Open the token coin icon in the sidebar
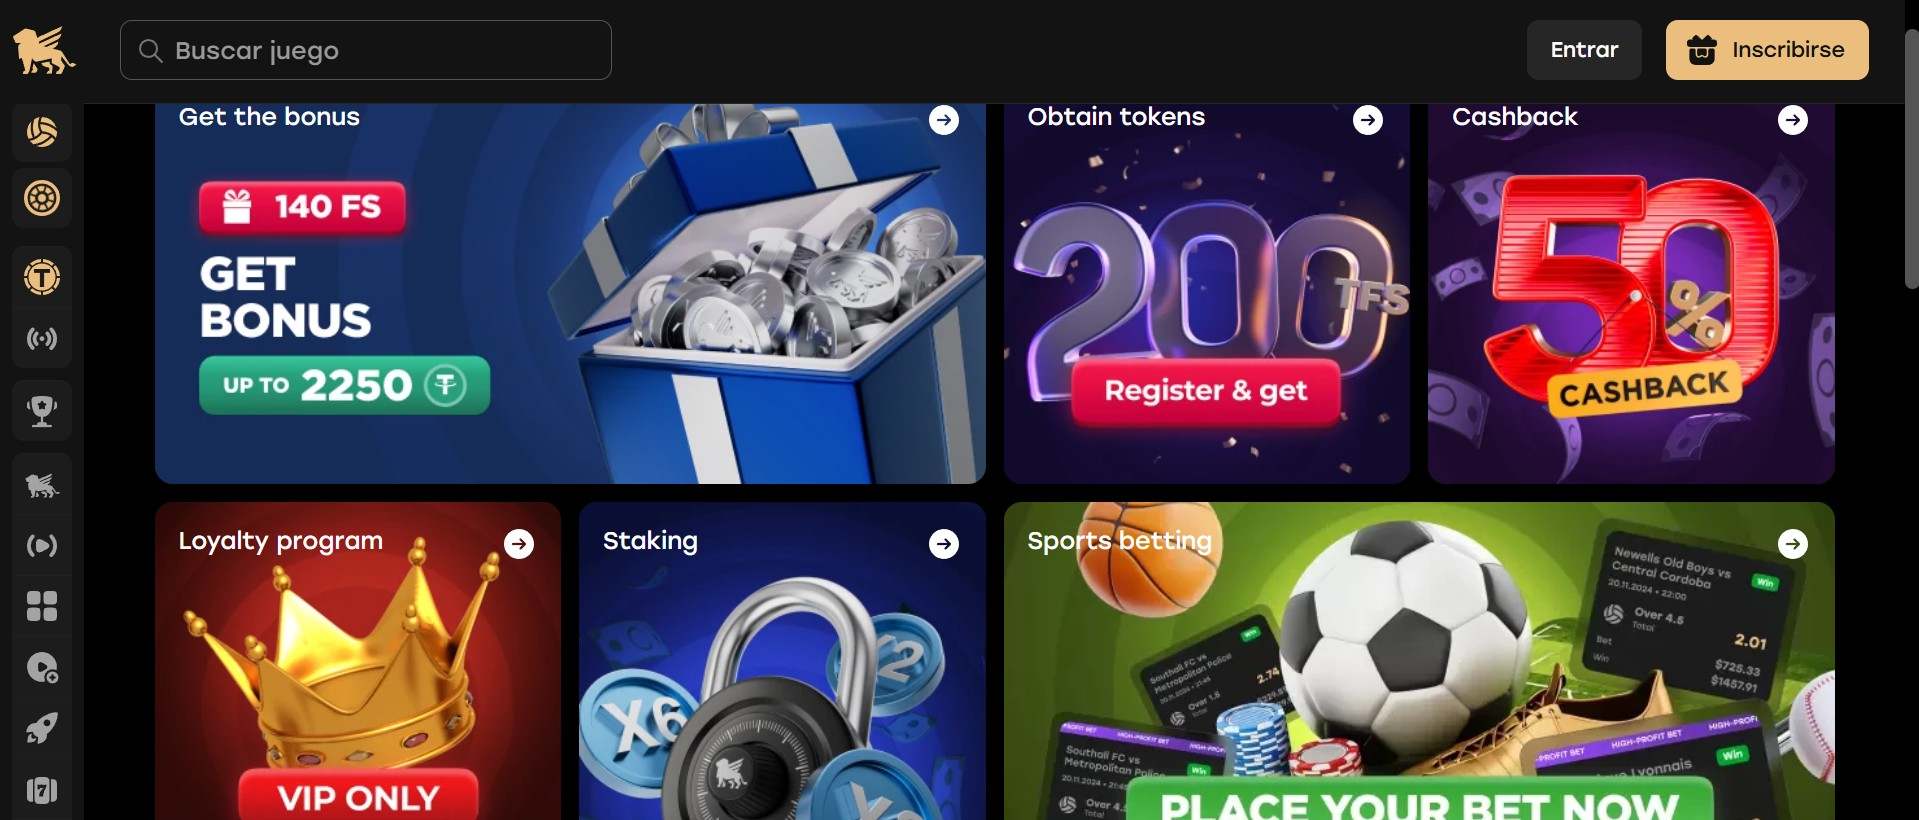 coord(42,277)
